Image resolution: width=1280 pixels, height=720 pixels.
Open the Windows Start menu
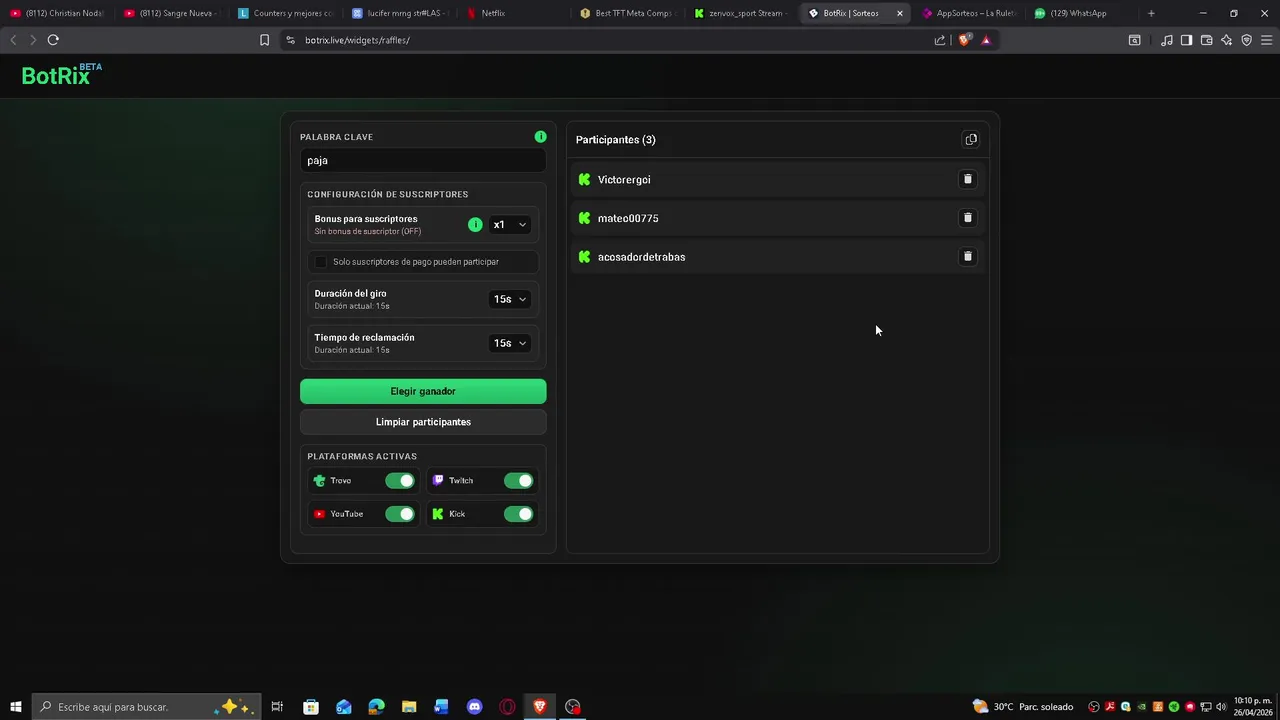tap(15, 707)
